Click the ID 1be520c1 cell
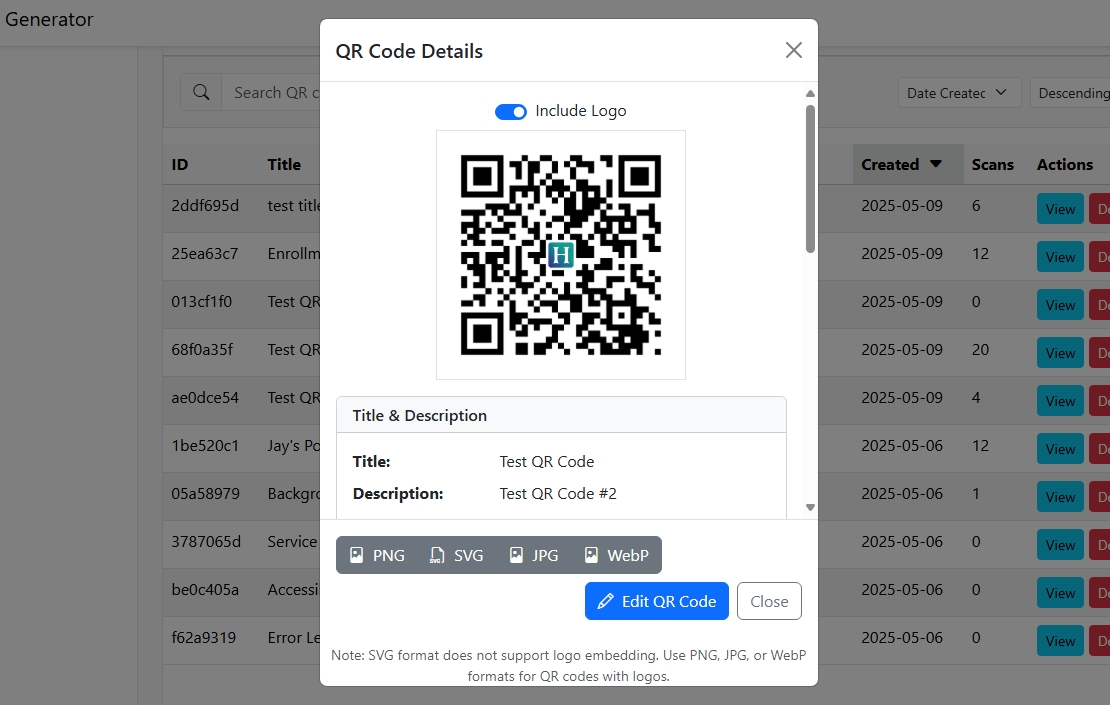The width and height of the screenshot is (1110, 705). 205,446
